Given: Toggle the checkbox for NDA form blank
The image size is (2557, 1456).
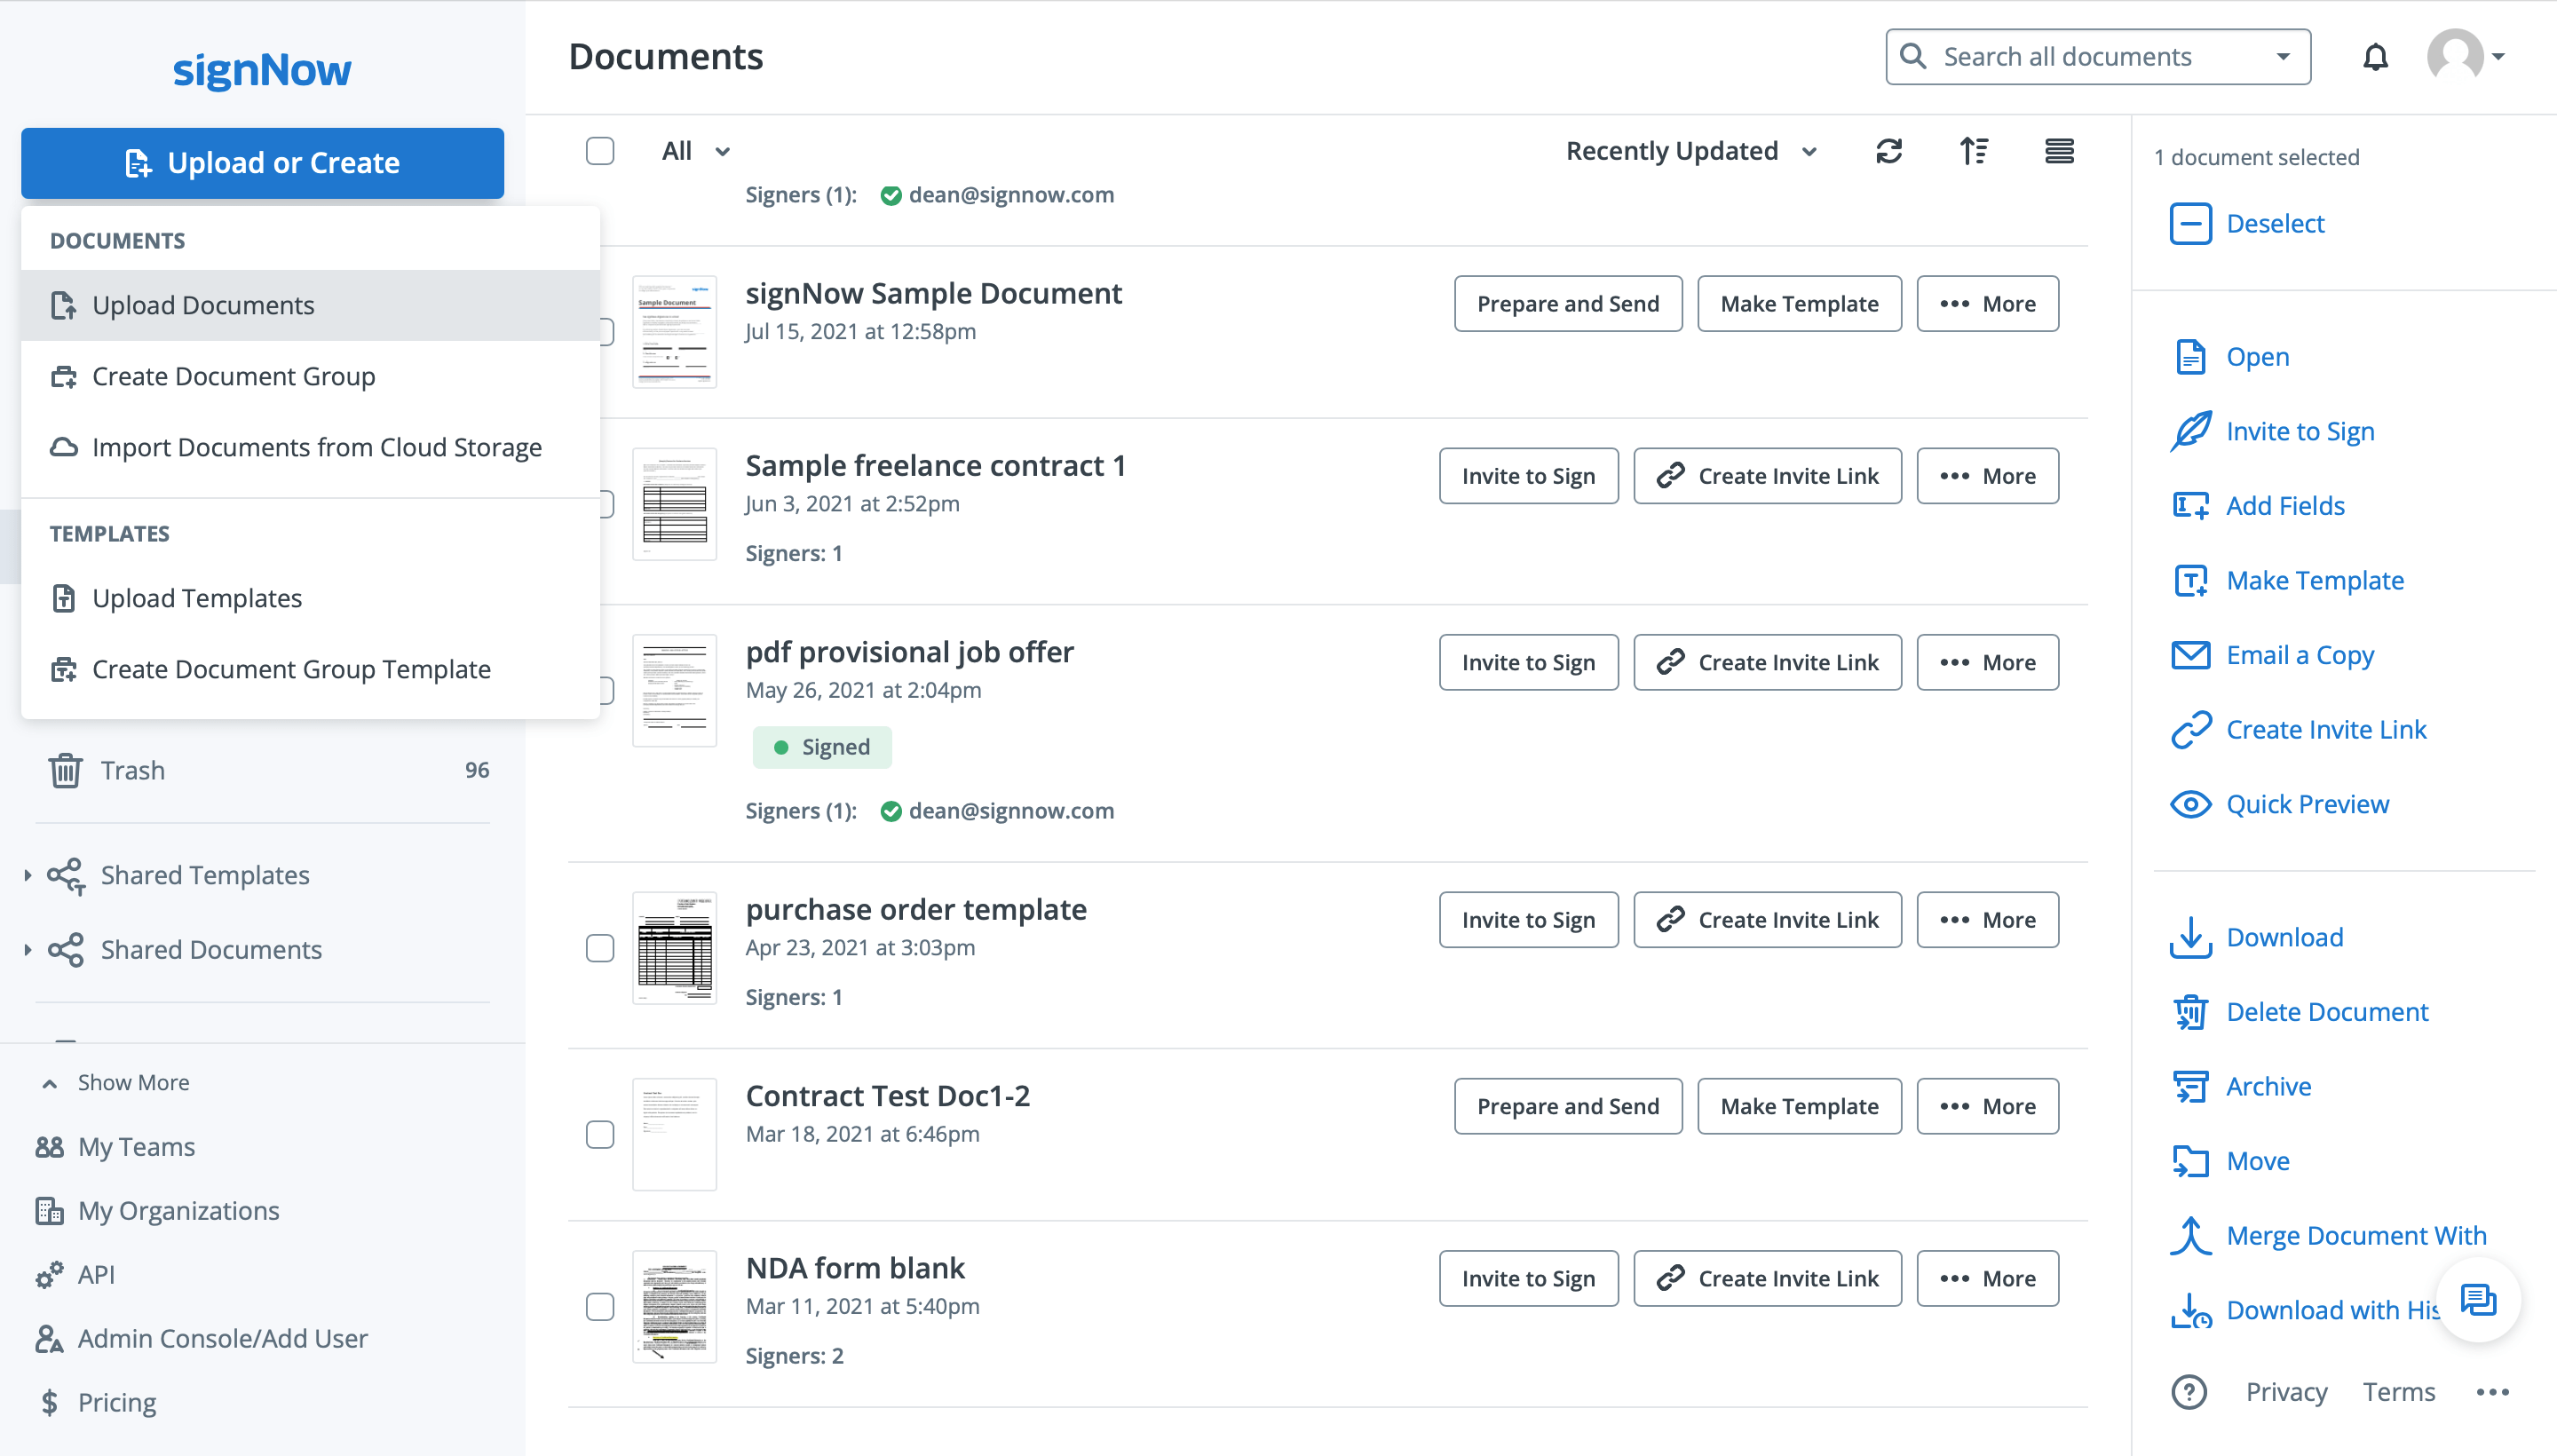Looking at the screenshot, I should [600, 1303].
